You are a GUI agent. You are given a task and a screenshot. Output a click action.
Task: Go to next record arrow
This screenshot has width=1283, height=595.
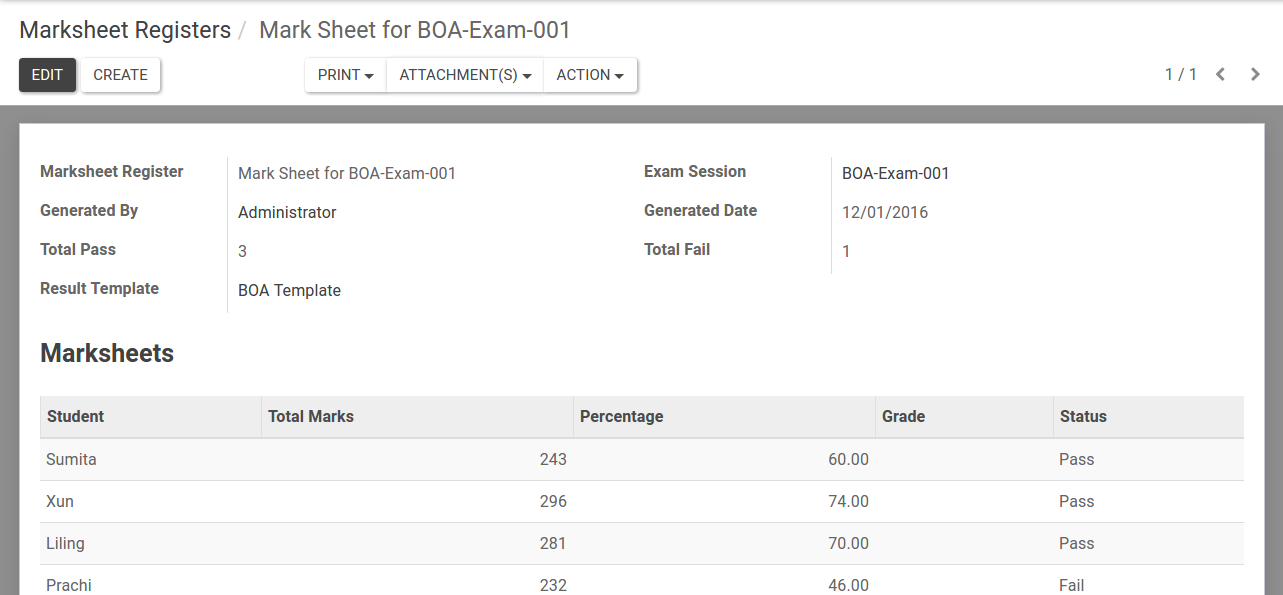pos(1255,74)
